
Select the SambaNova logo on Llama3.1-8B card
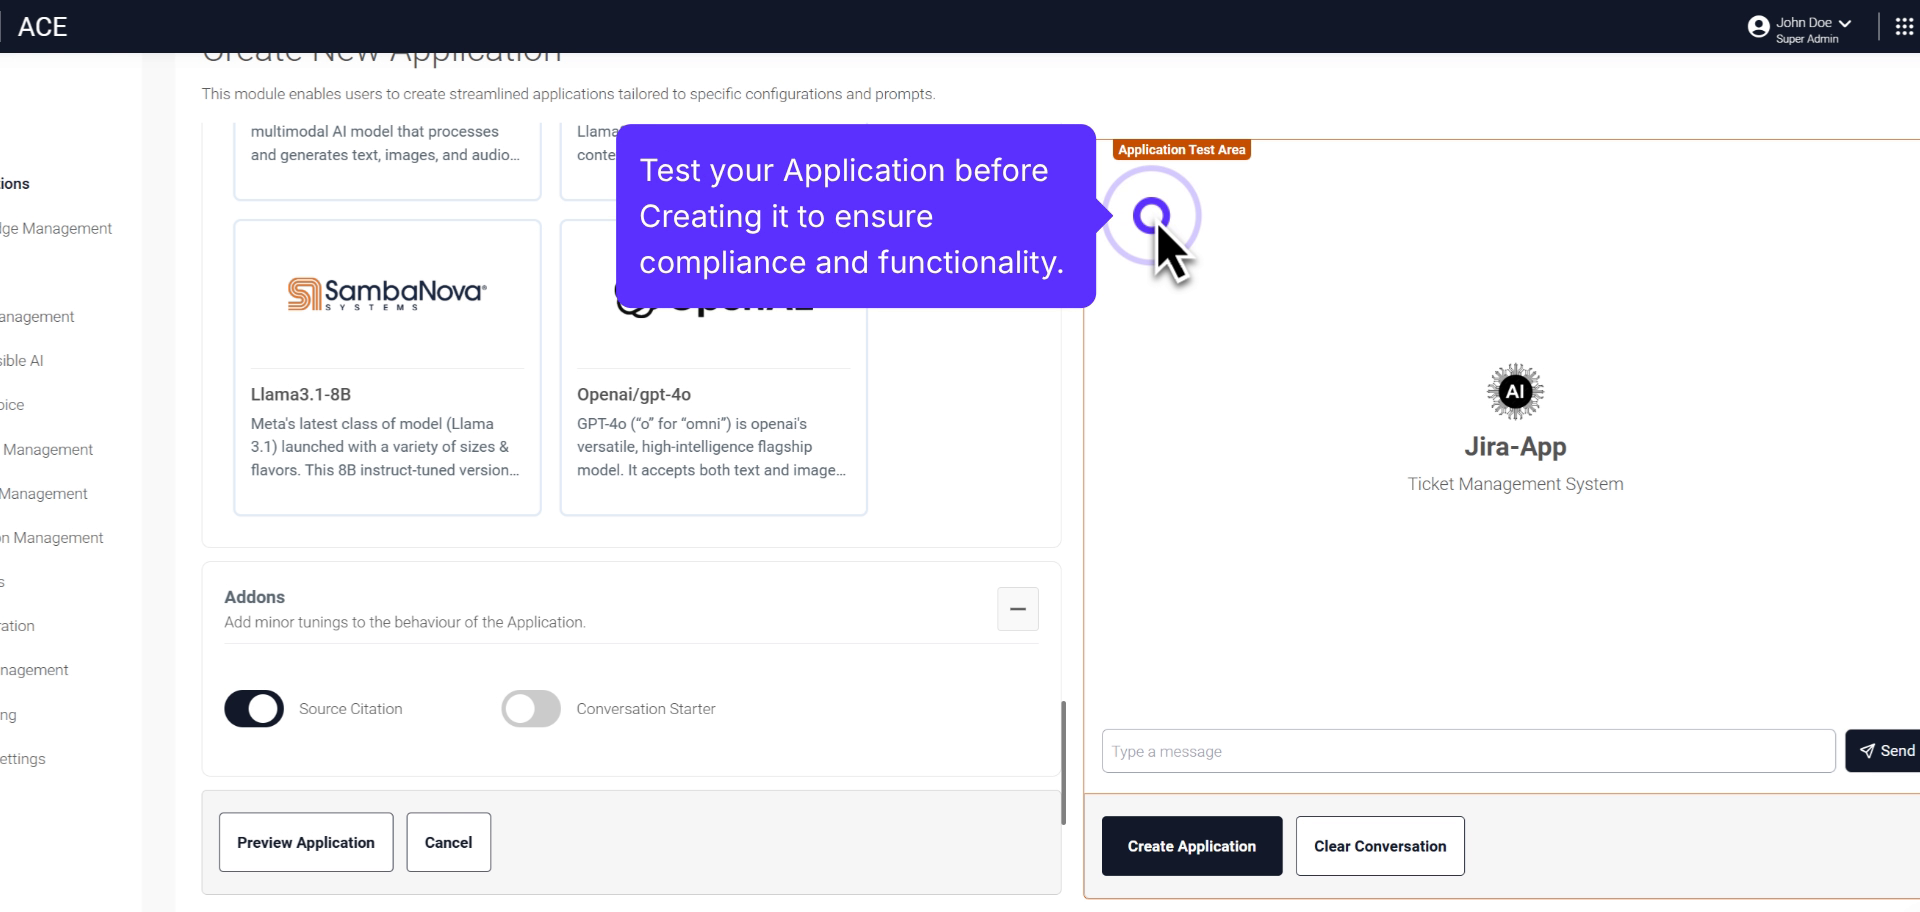(386, 293)
